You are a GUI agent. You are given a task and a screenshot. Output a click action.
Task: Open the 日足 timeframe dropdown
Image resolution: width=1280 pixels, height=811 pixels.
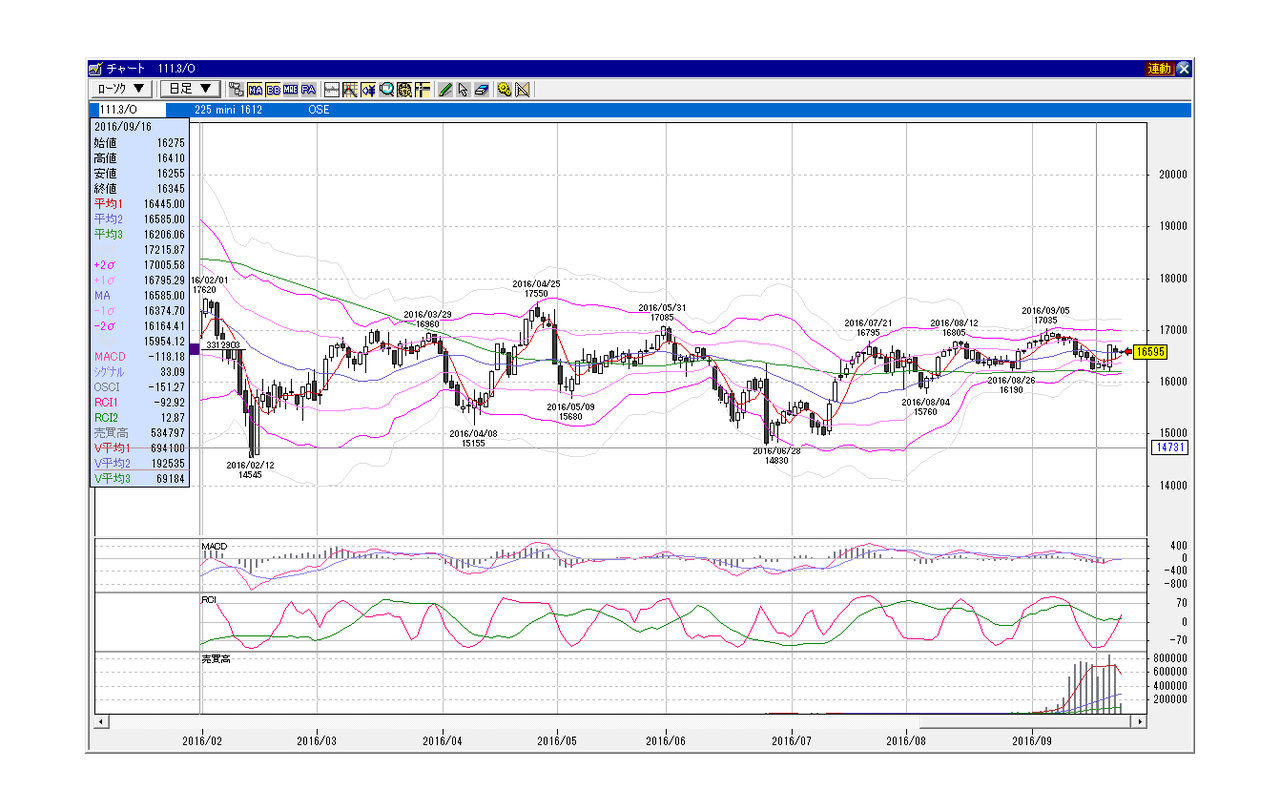191,89
